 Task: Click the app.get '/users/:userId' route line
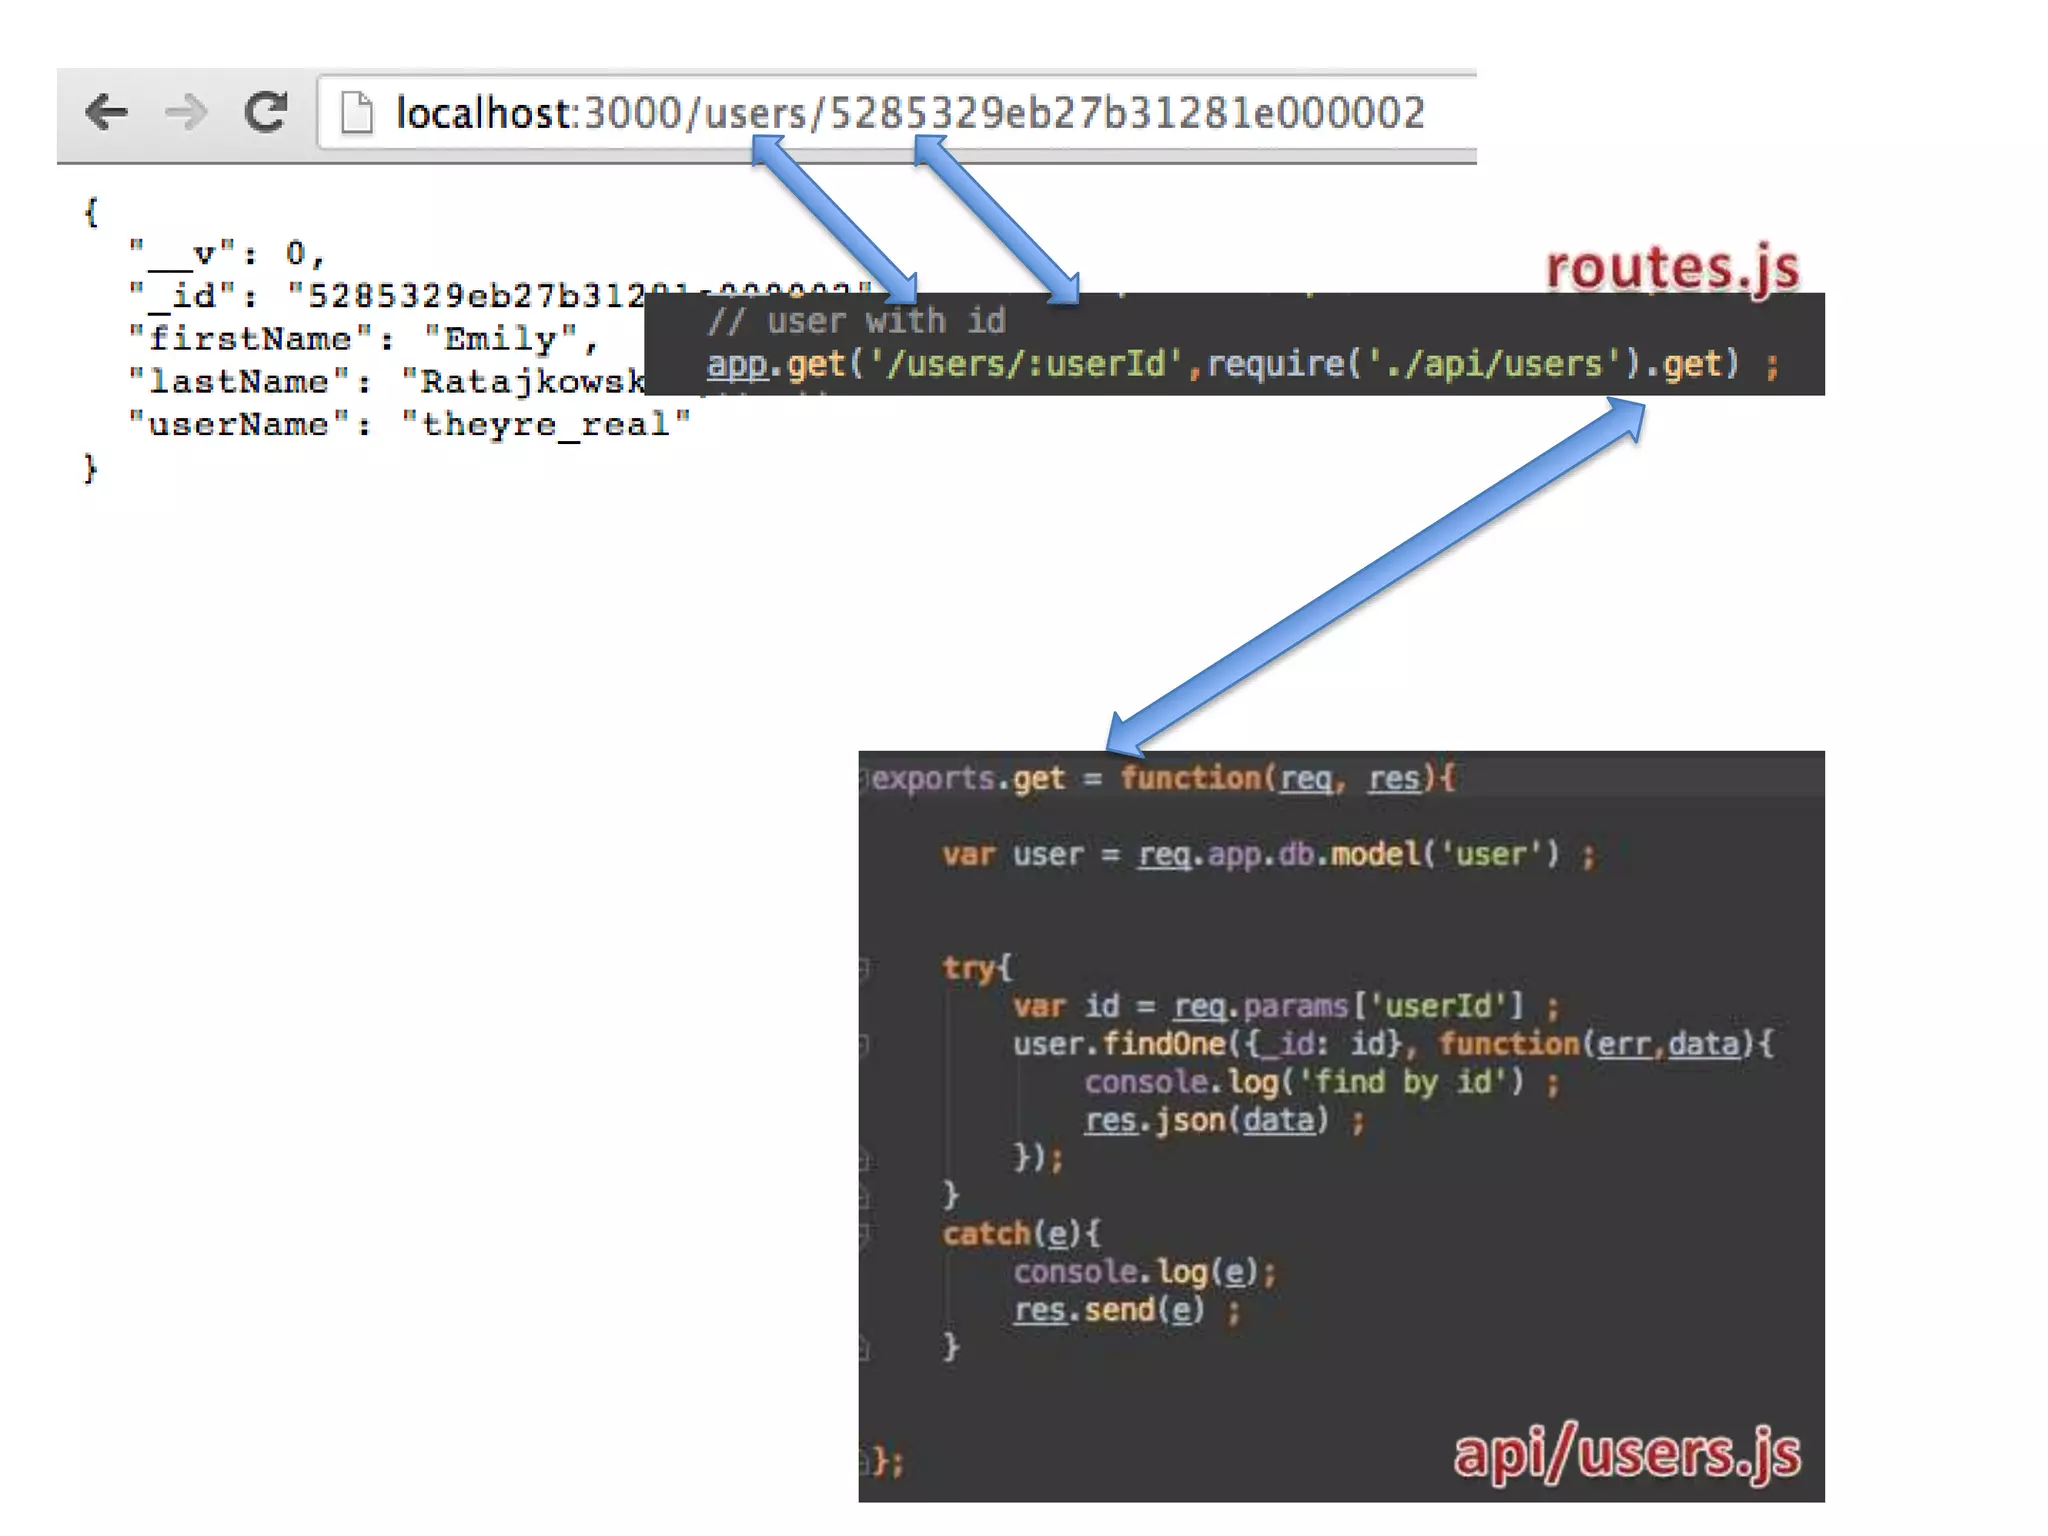pos(1242,364)
